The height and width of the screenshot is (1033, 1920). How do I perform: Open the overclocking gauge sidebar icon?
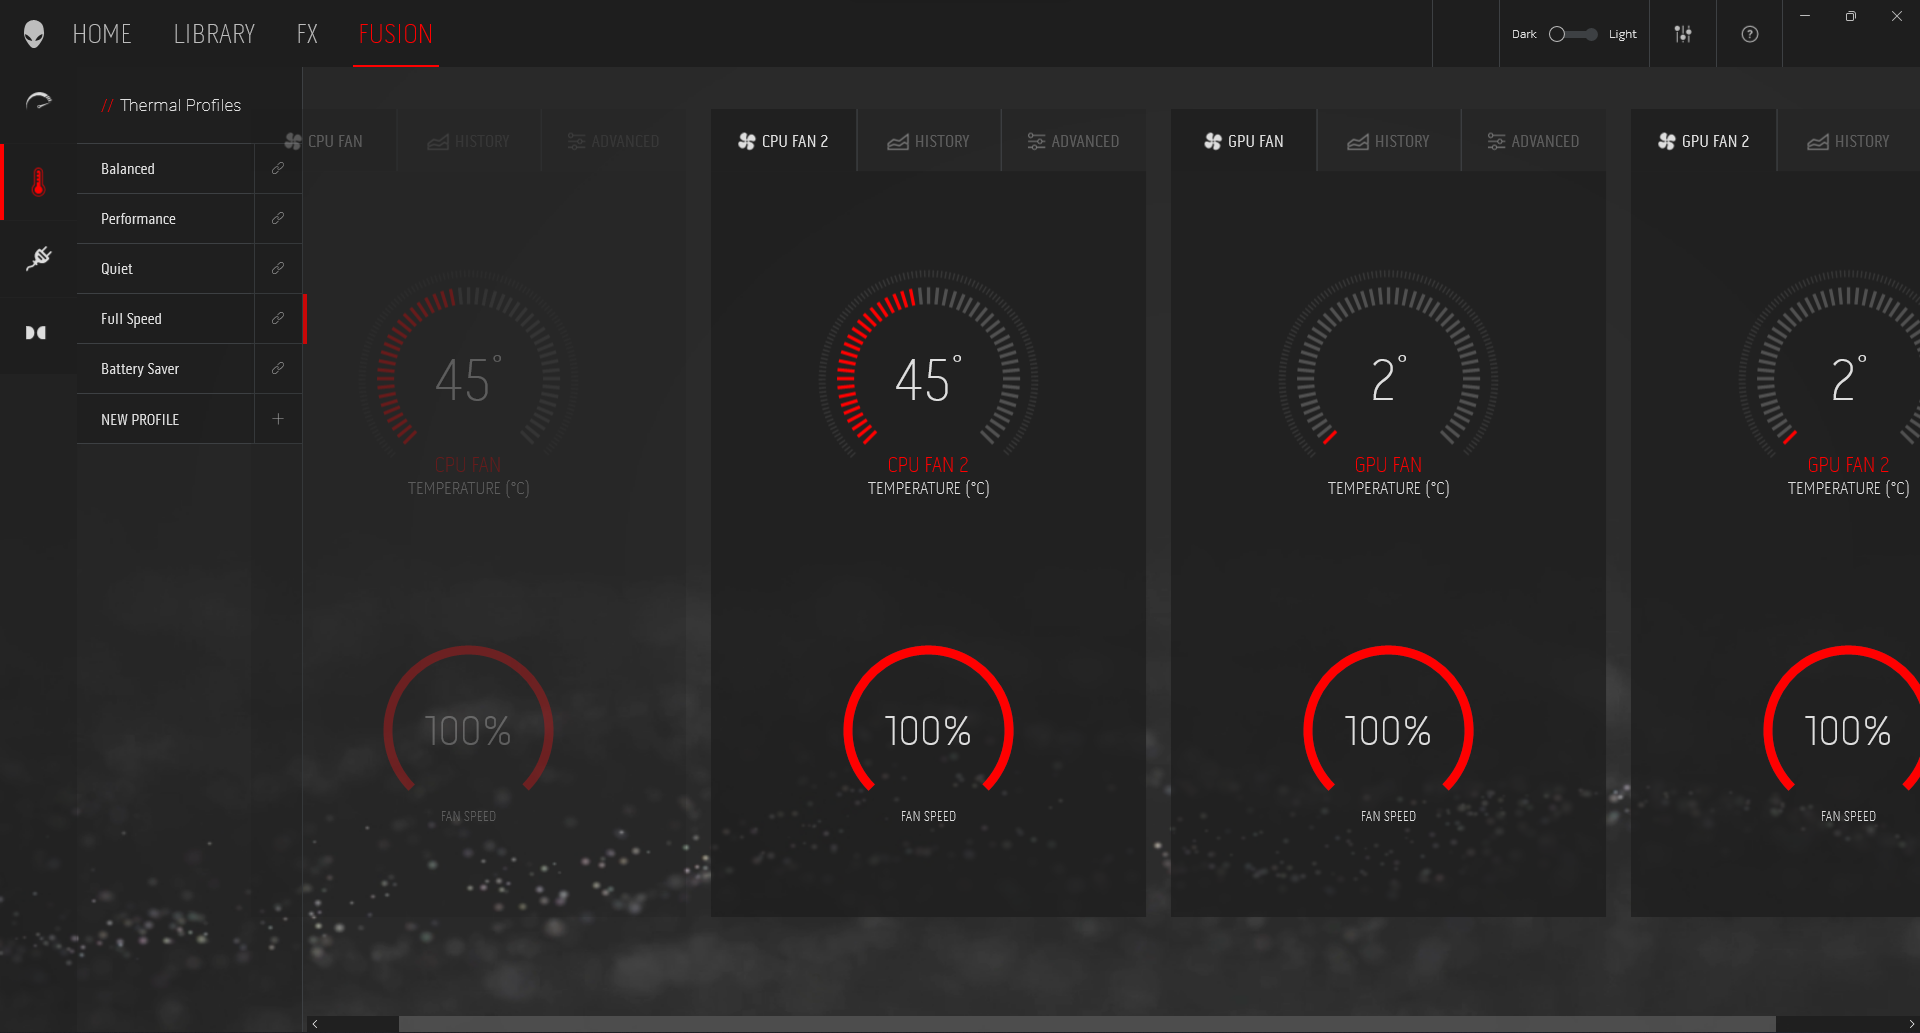point(38,101)
